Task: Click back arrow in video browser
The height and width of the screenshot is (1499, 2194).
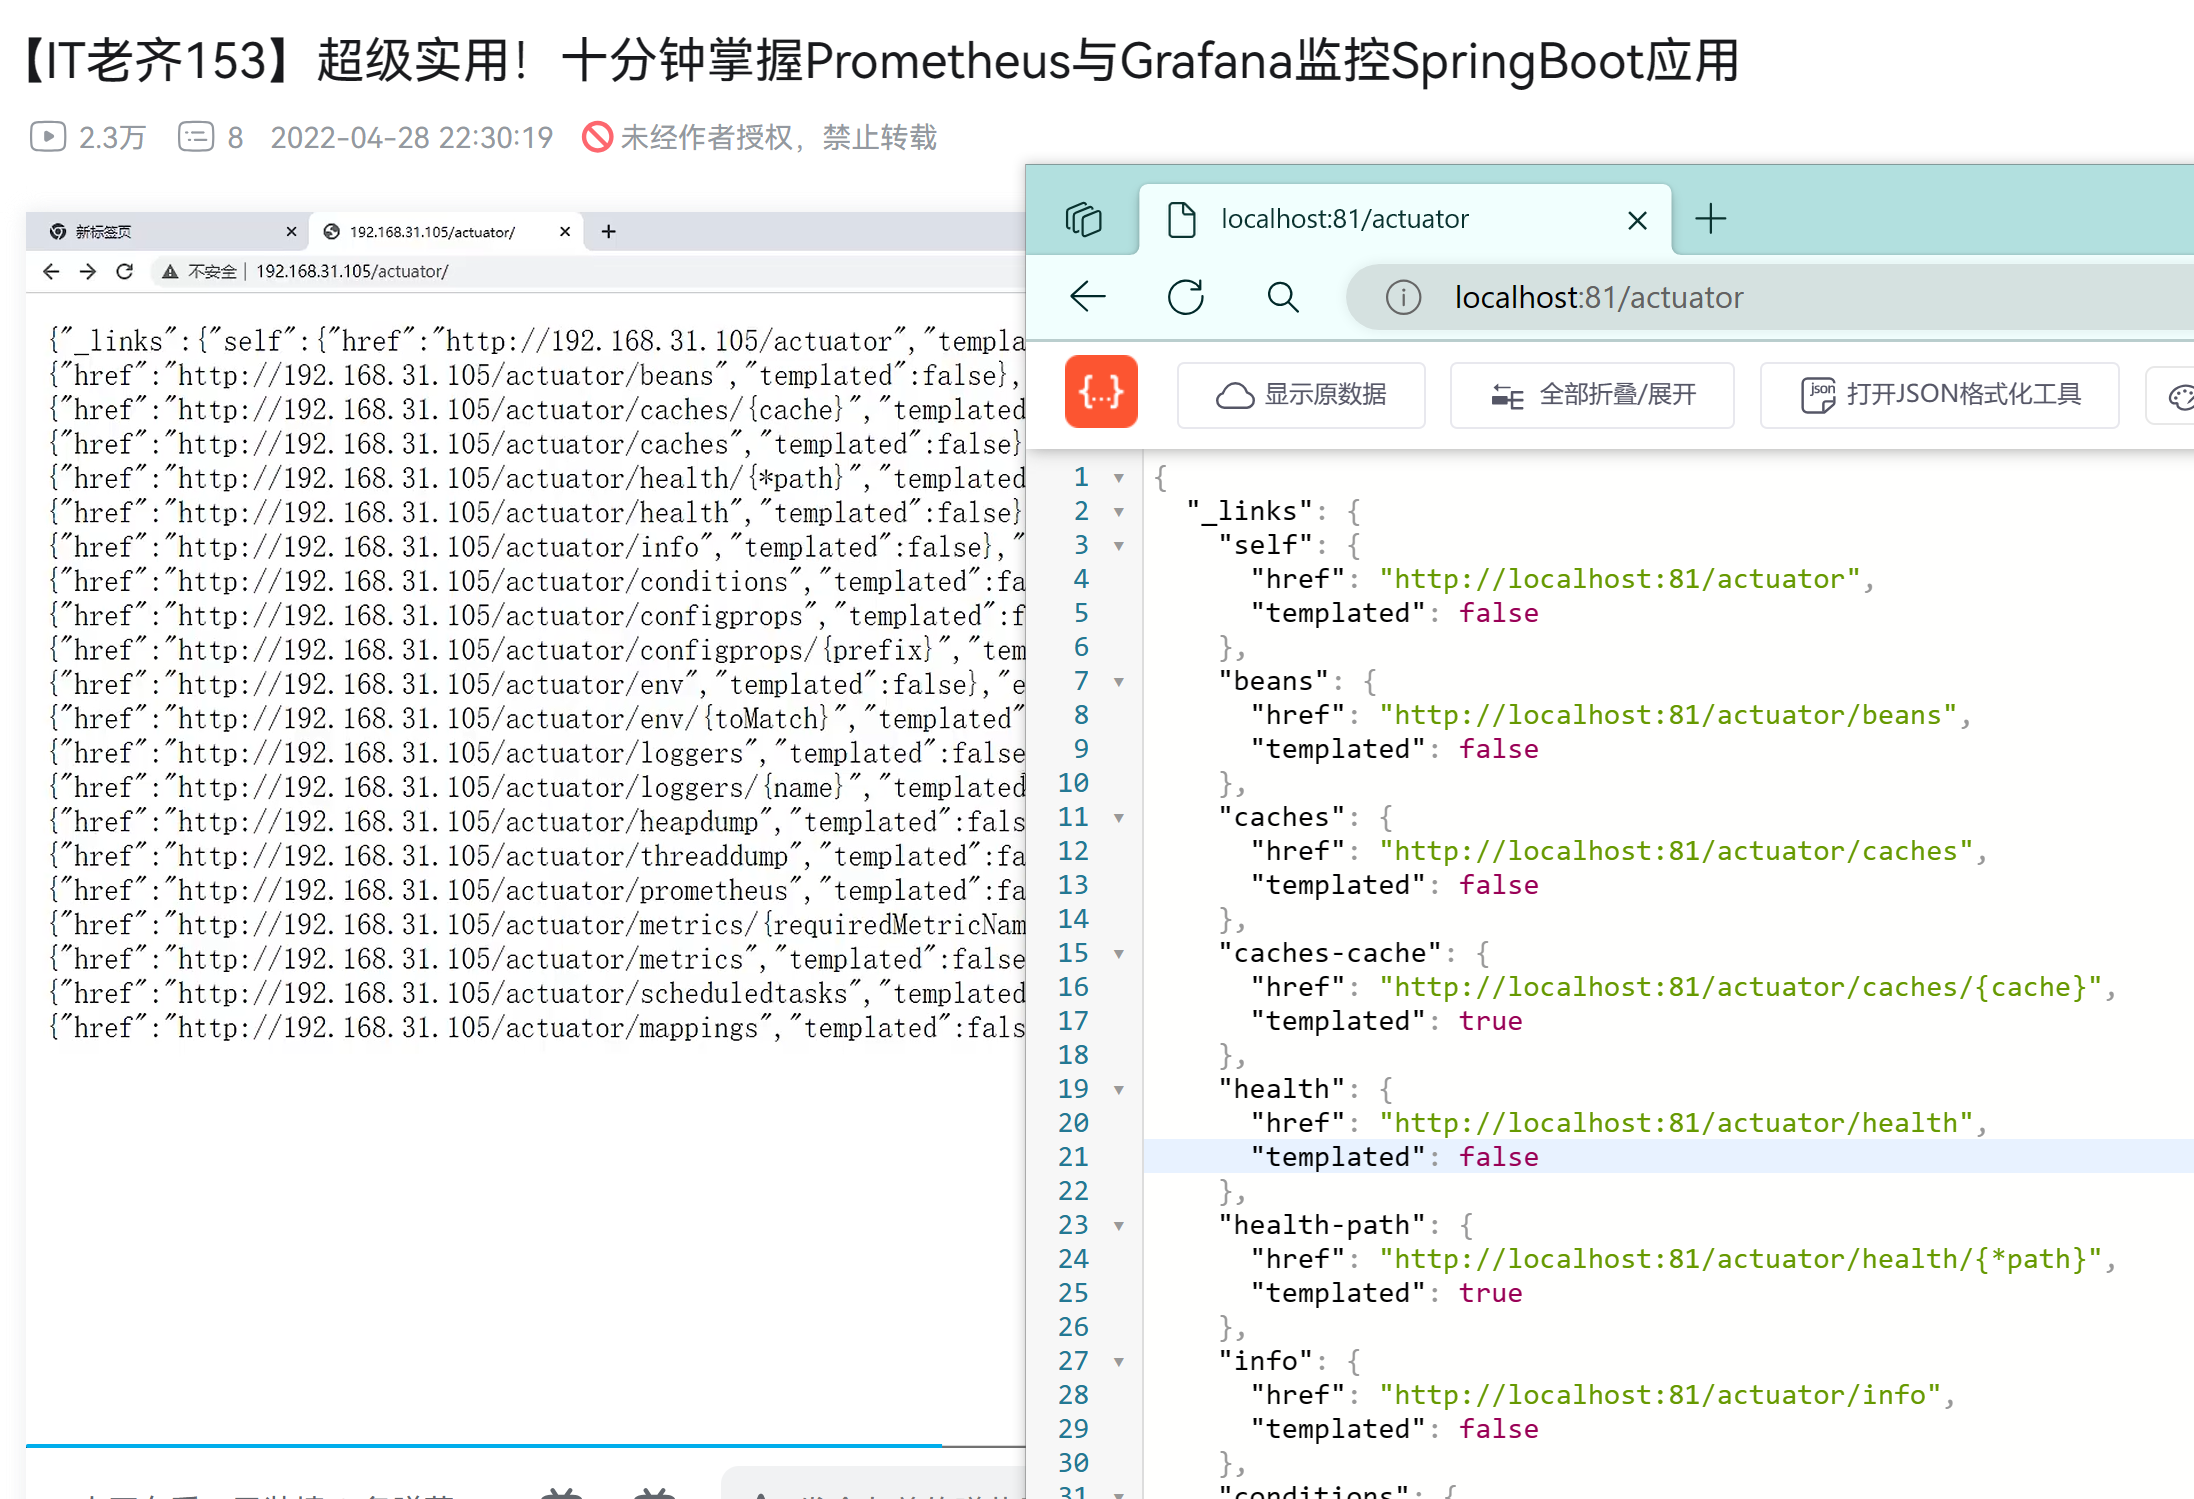Action: coord(51,271)
